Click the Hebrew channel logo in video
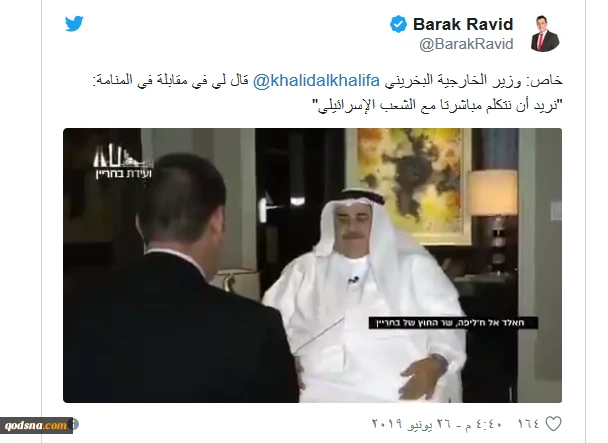This screenshot has height=443, width=608. [123, 162]
